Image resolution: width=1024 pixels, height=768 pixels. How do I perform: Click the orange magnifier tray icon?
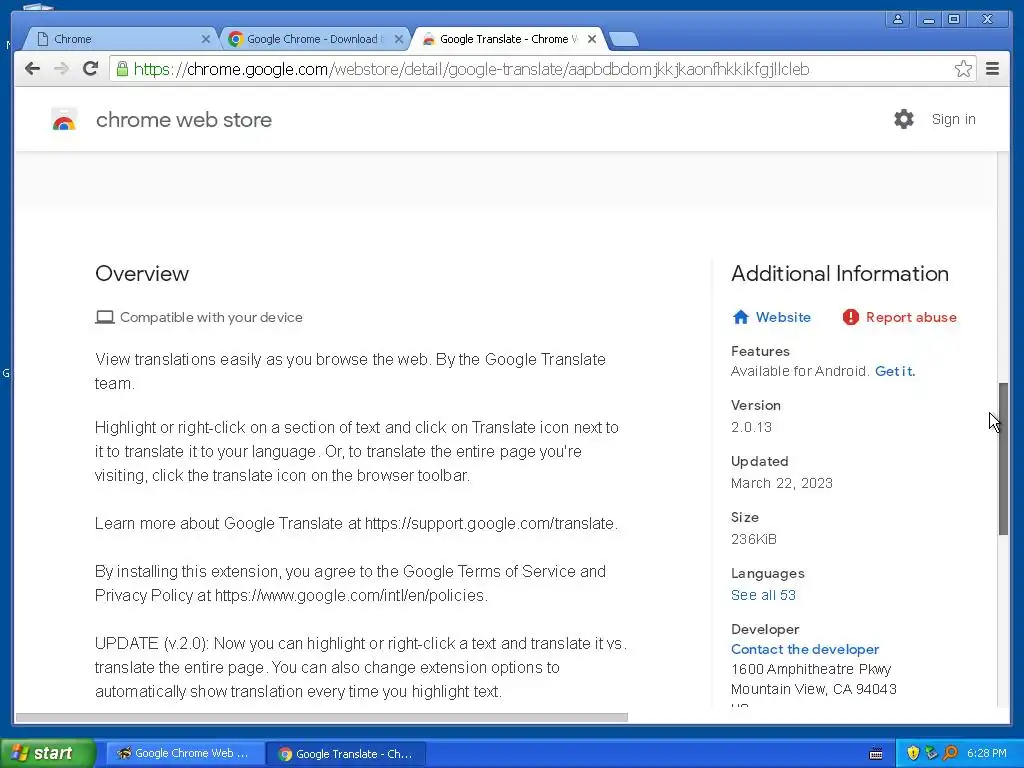click(950, 753)
